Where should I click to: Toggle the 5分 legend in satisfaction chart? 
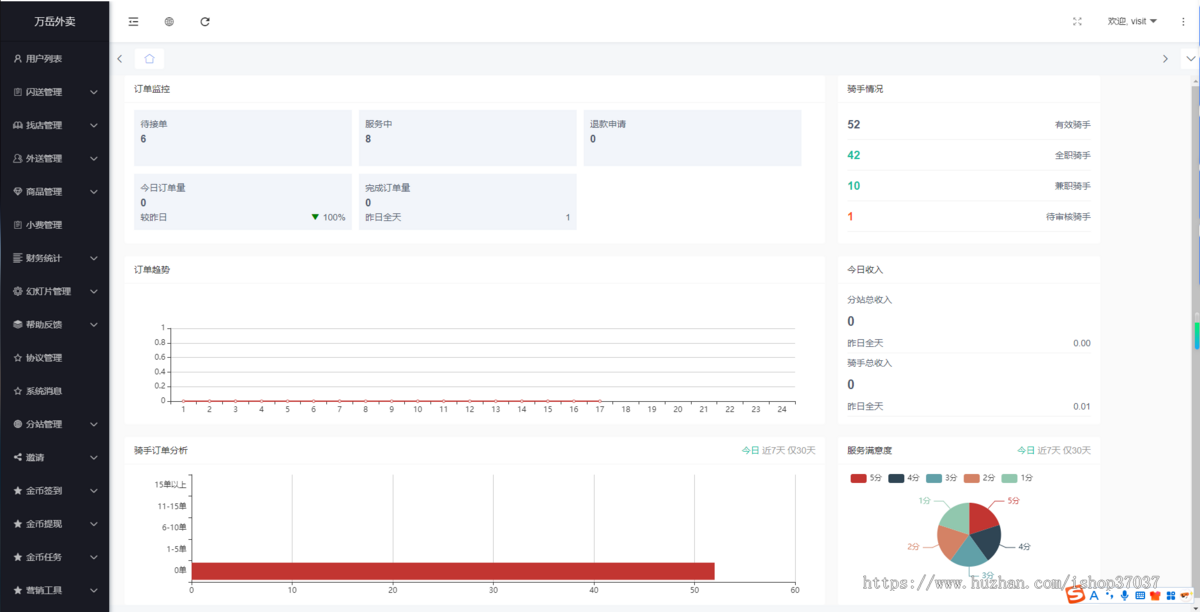[866, 478]
